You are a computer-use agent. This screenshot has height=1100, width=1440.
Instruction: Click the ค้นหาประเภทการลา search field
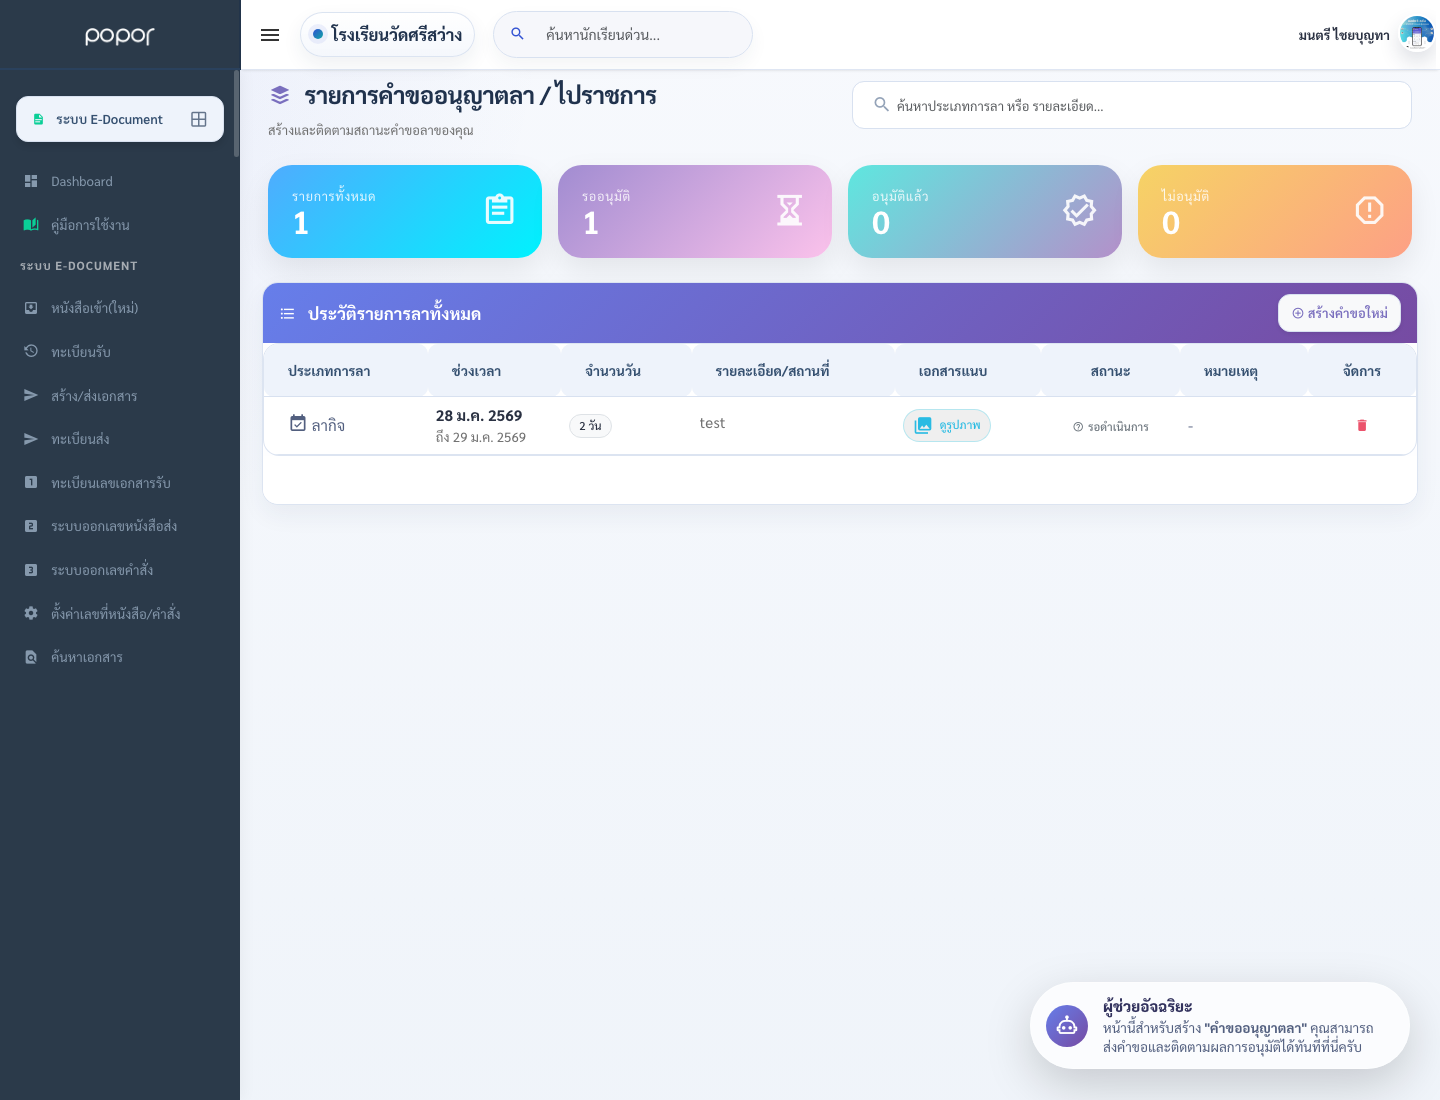tap(1132, 105)
